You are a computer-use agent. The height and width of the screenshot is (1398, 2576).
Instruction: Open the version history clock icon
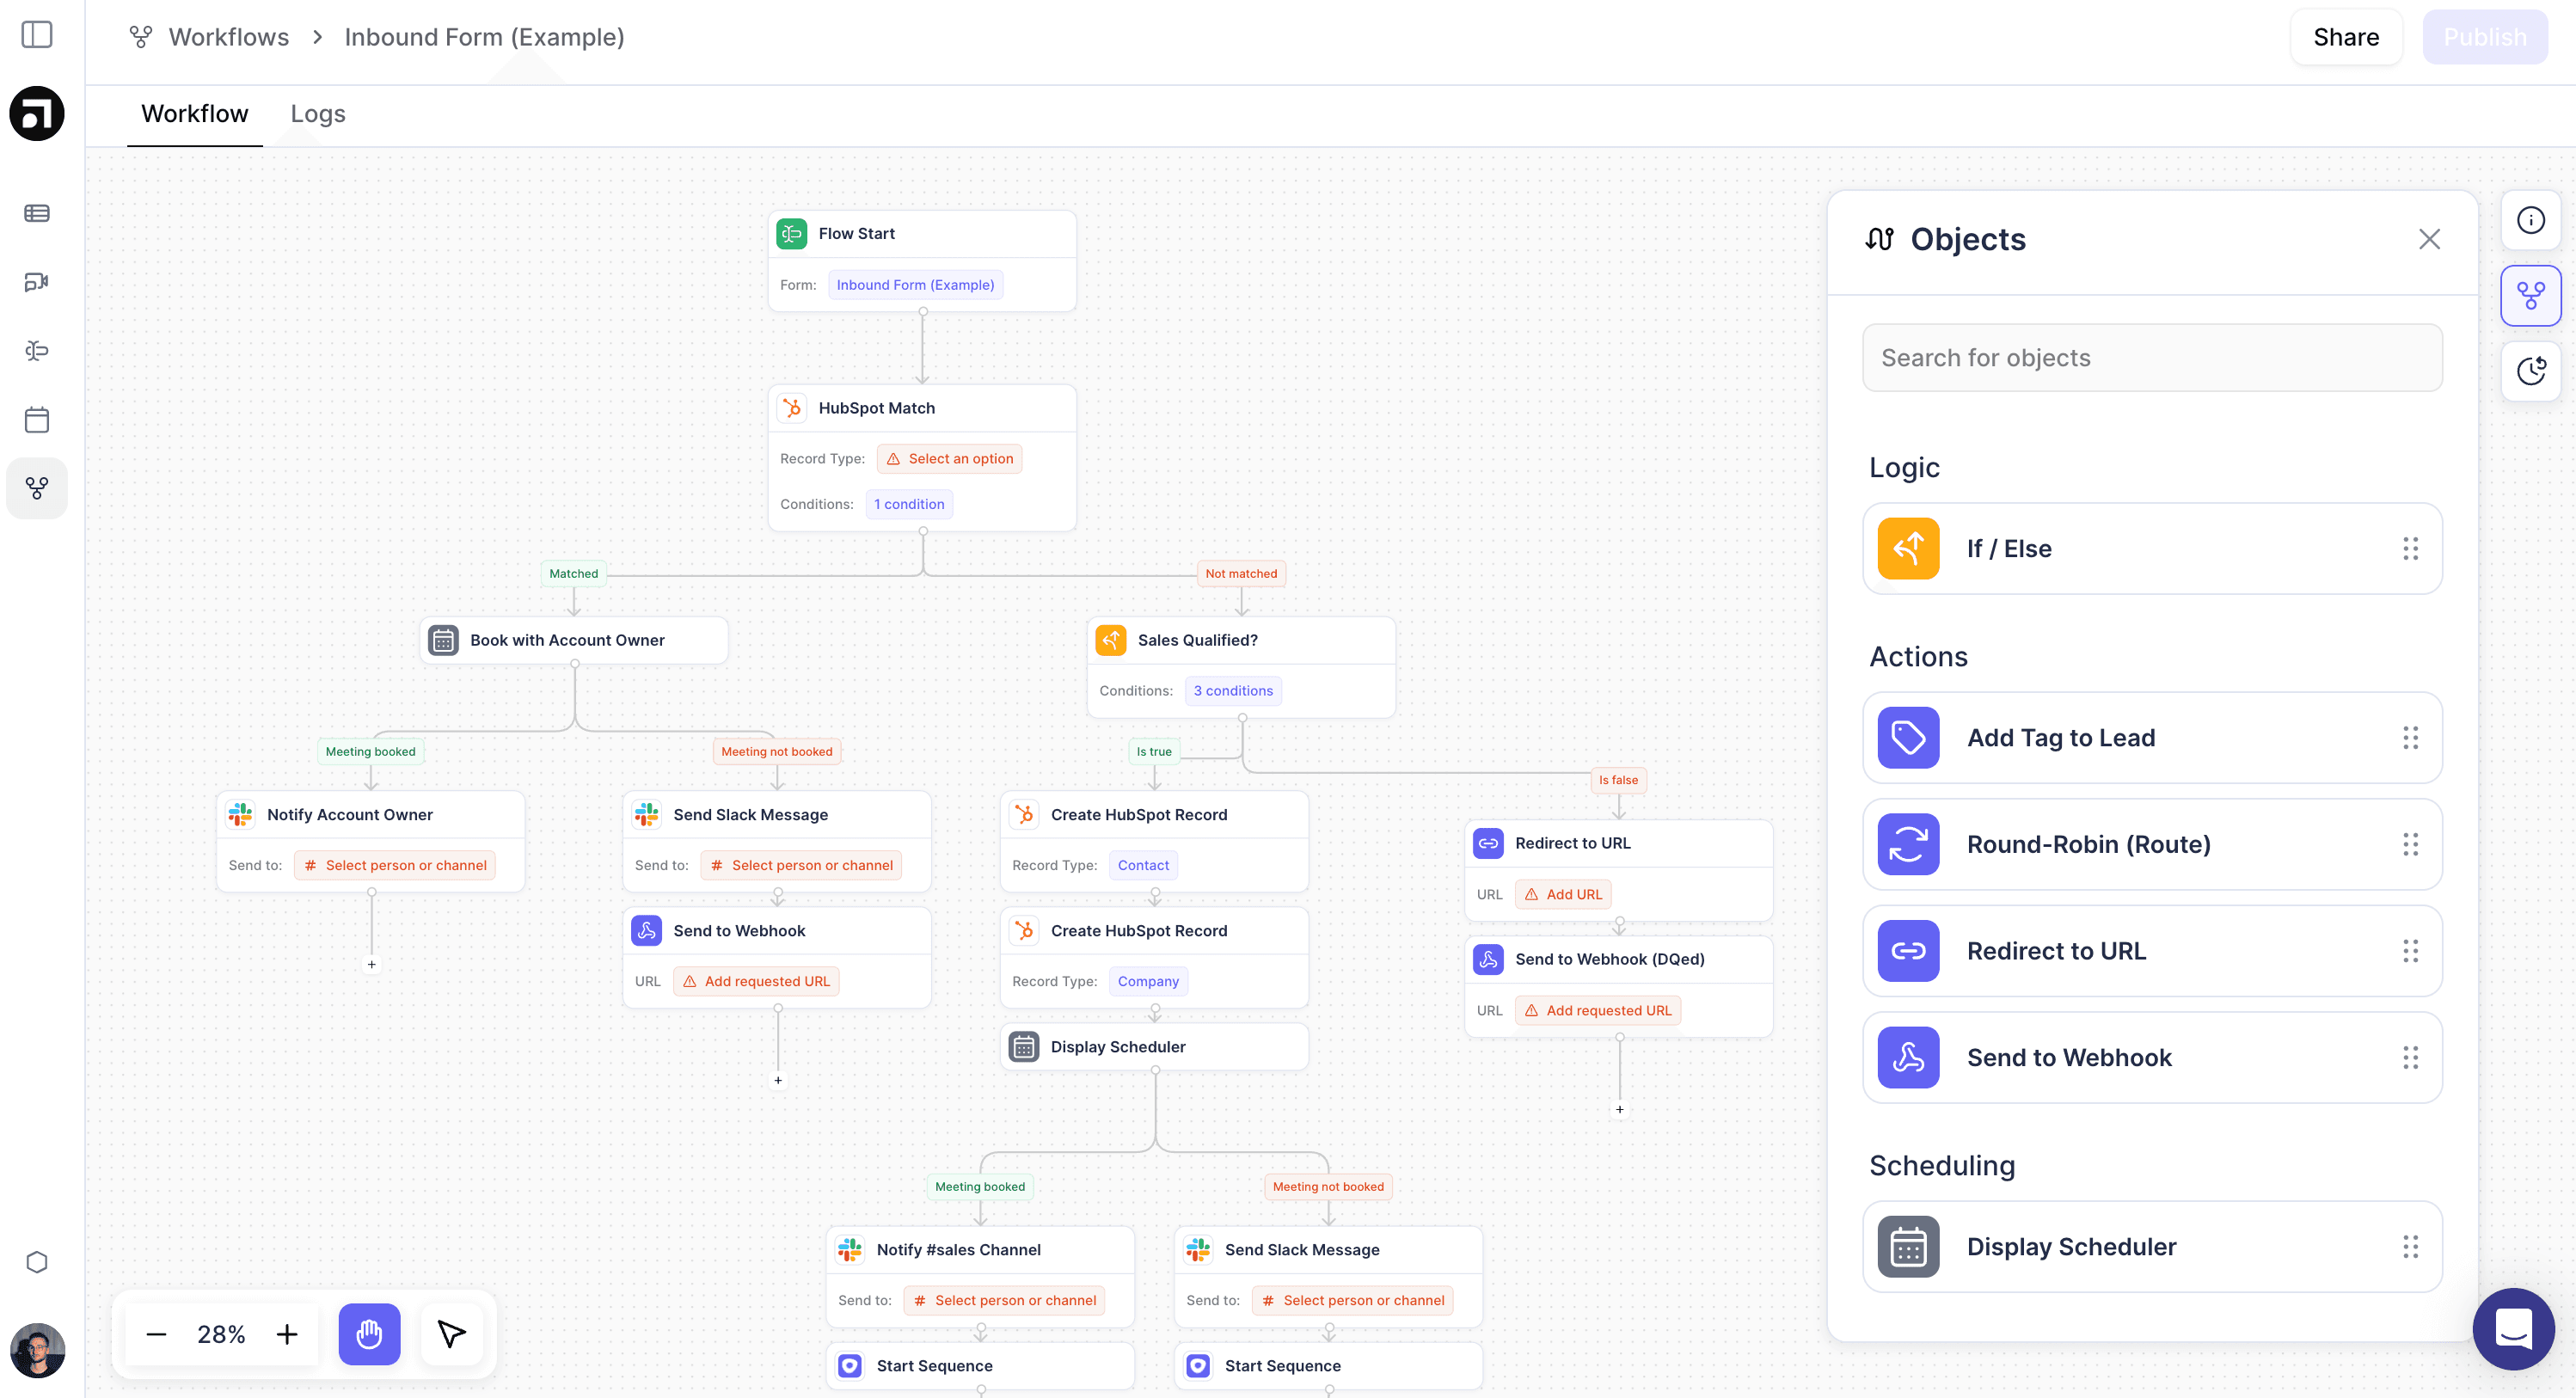[x=2530, y=371]
